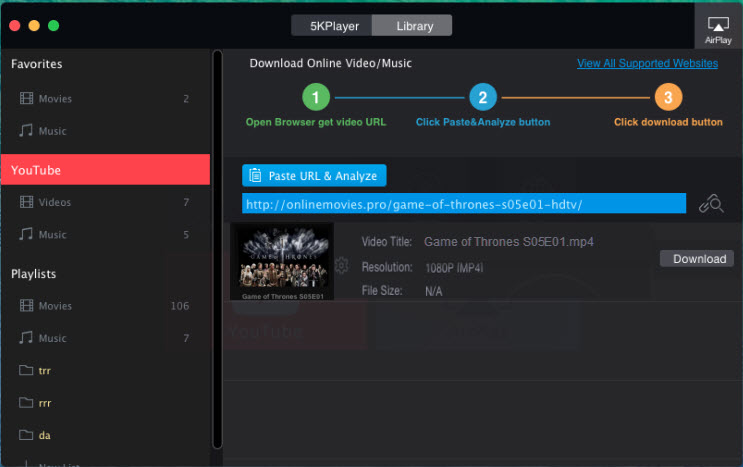Click the 1080P [MP4] resolution value
Viewport: 743px width, 467px height.
pos(454,268)
